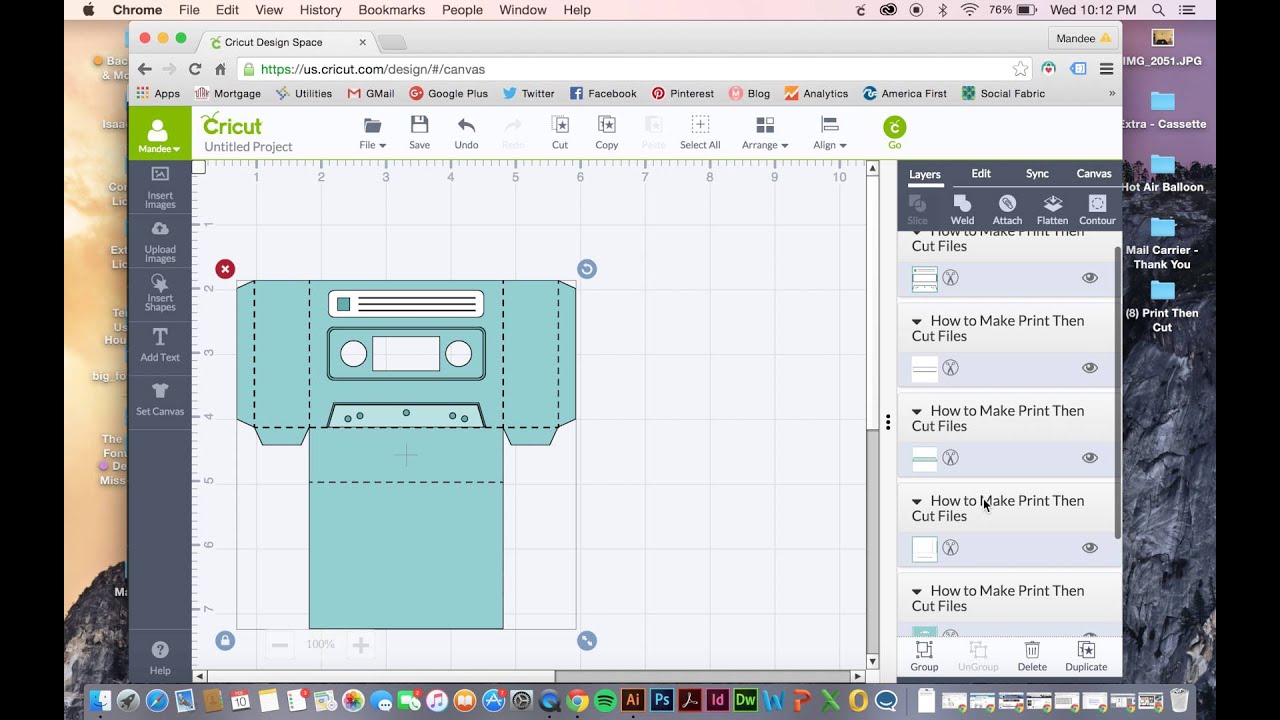
Task: Open the Mandee account dropdown
Action: 159,134
